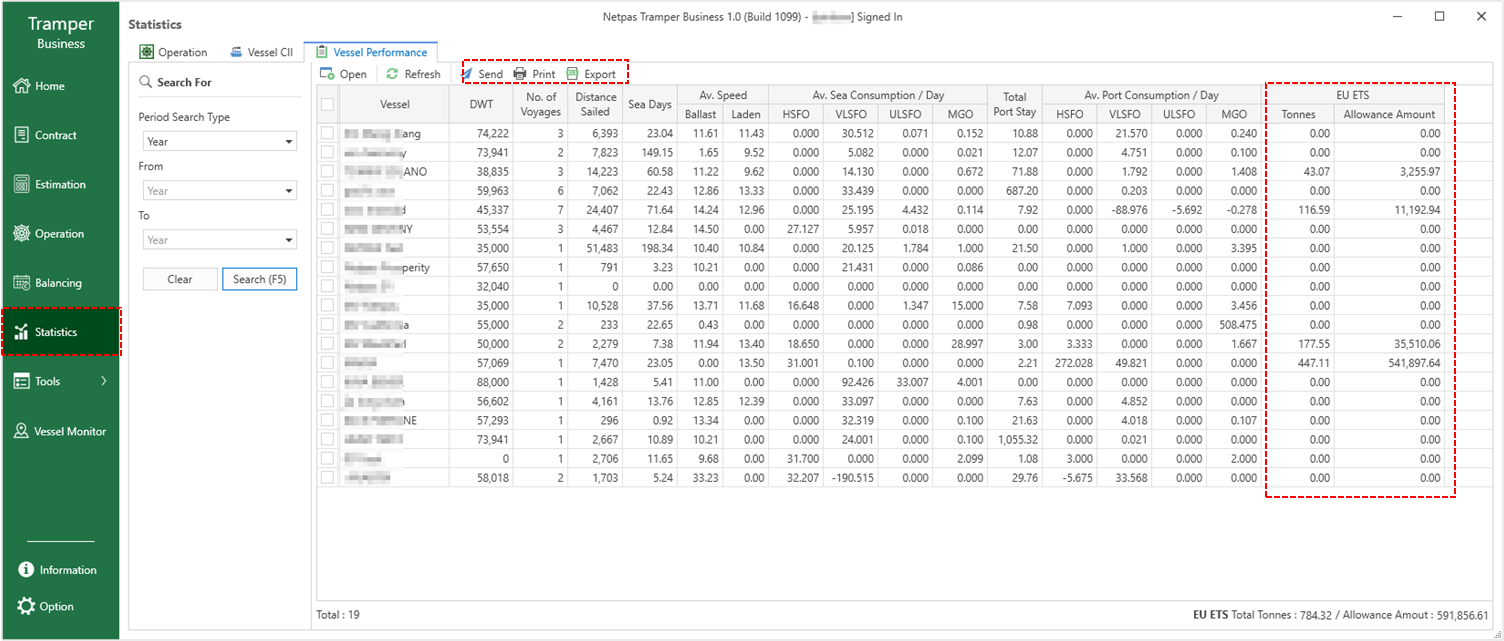Toggle the select-all checkbox in table header

[327, 104]
